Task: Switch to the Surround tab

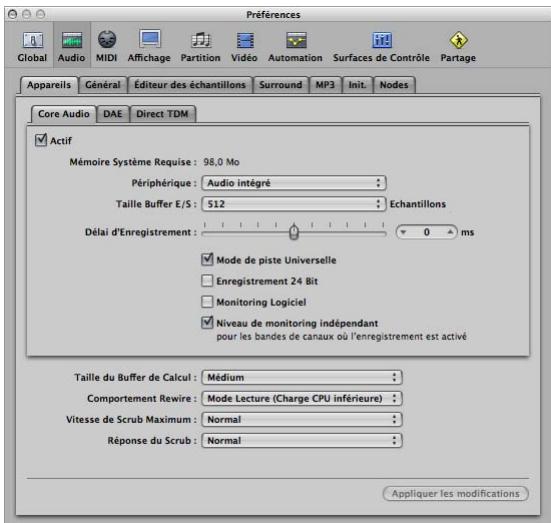Action: [x=280, y=85]
